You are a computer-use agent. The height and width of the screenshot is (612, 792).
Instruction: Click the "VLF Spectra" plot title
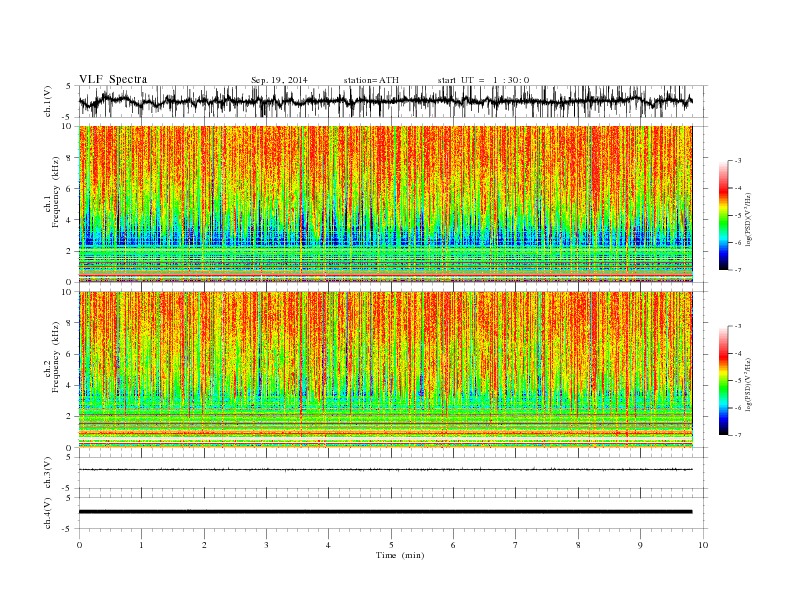(x=113, y=79)
